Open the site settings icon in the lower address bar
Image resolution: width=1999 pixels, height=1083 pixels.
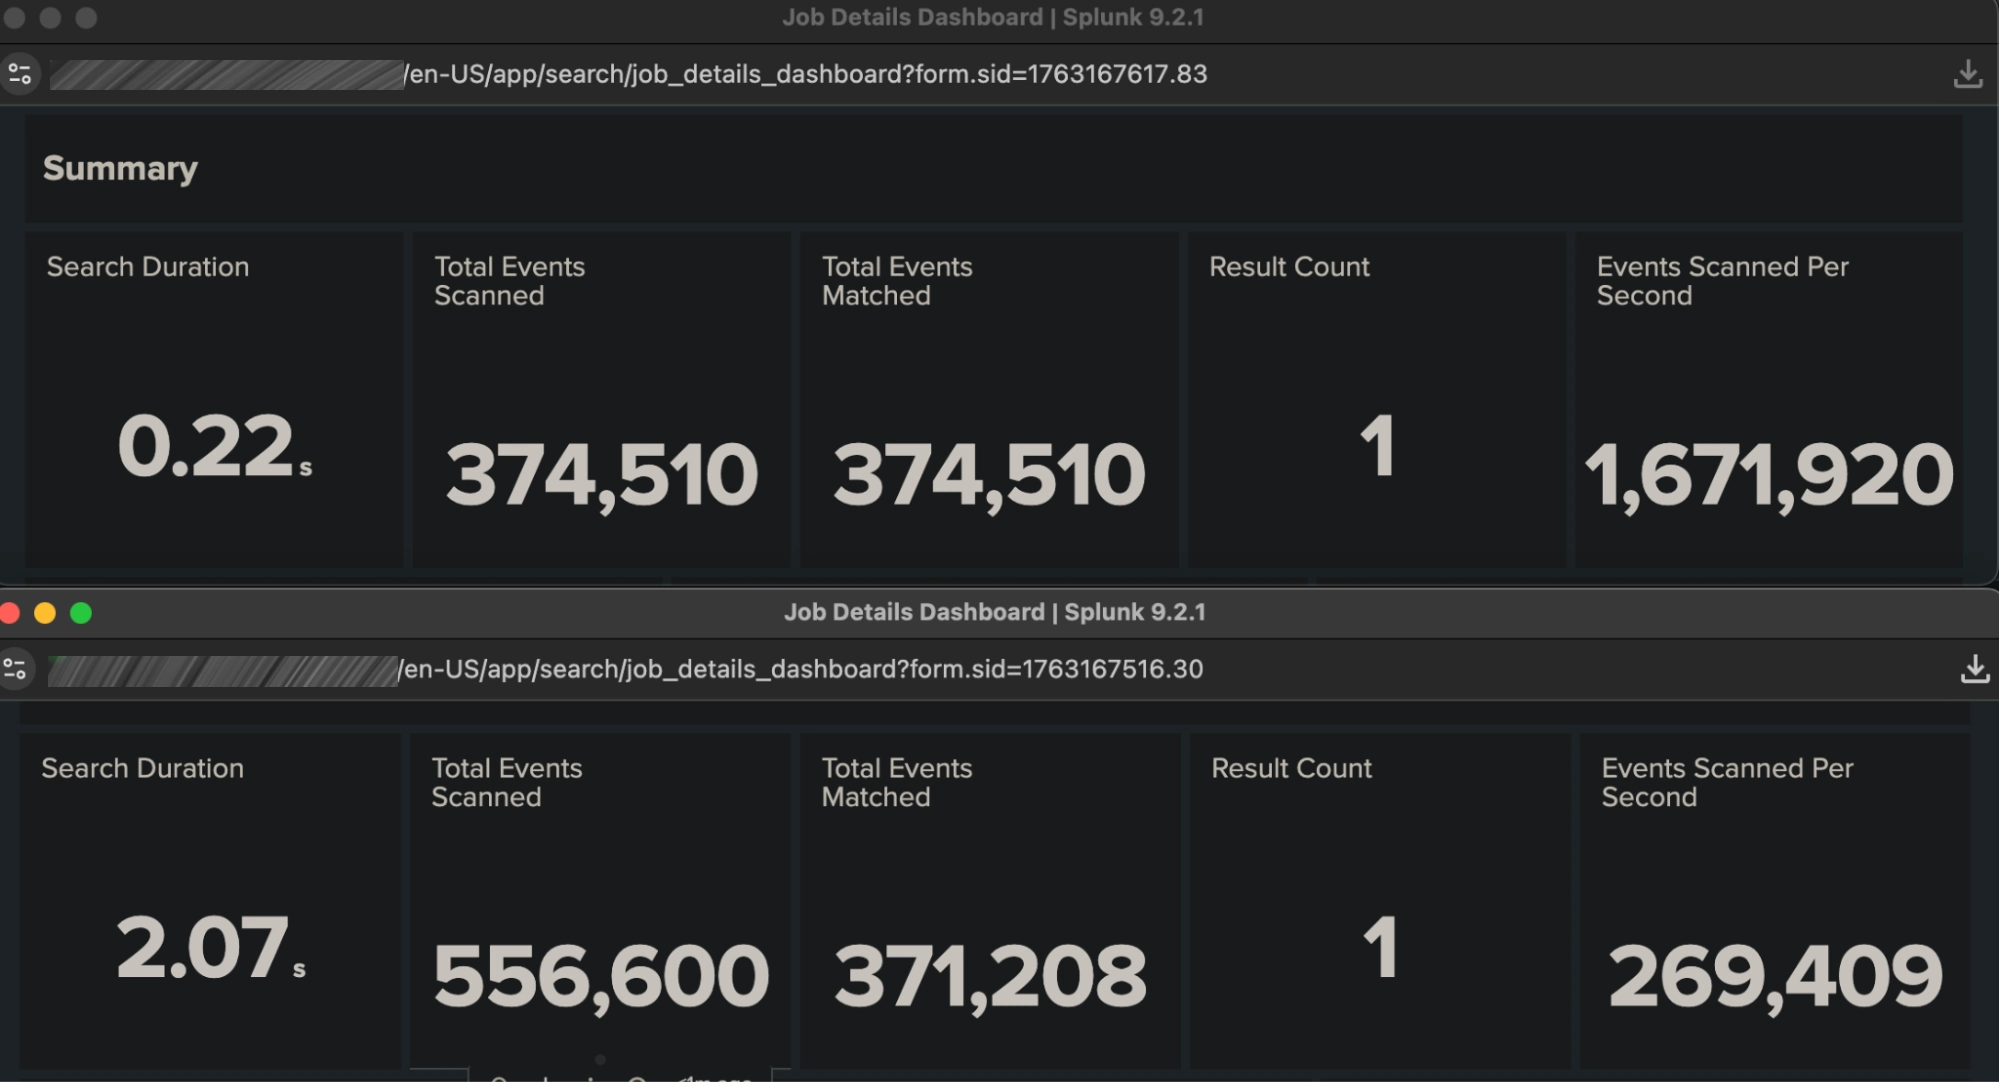pyautogui.click(x=15, y=669)
